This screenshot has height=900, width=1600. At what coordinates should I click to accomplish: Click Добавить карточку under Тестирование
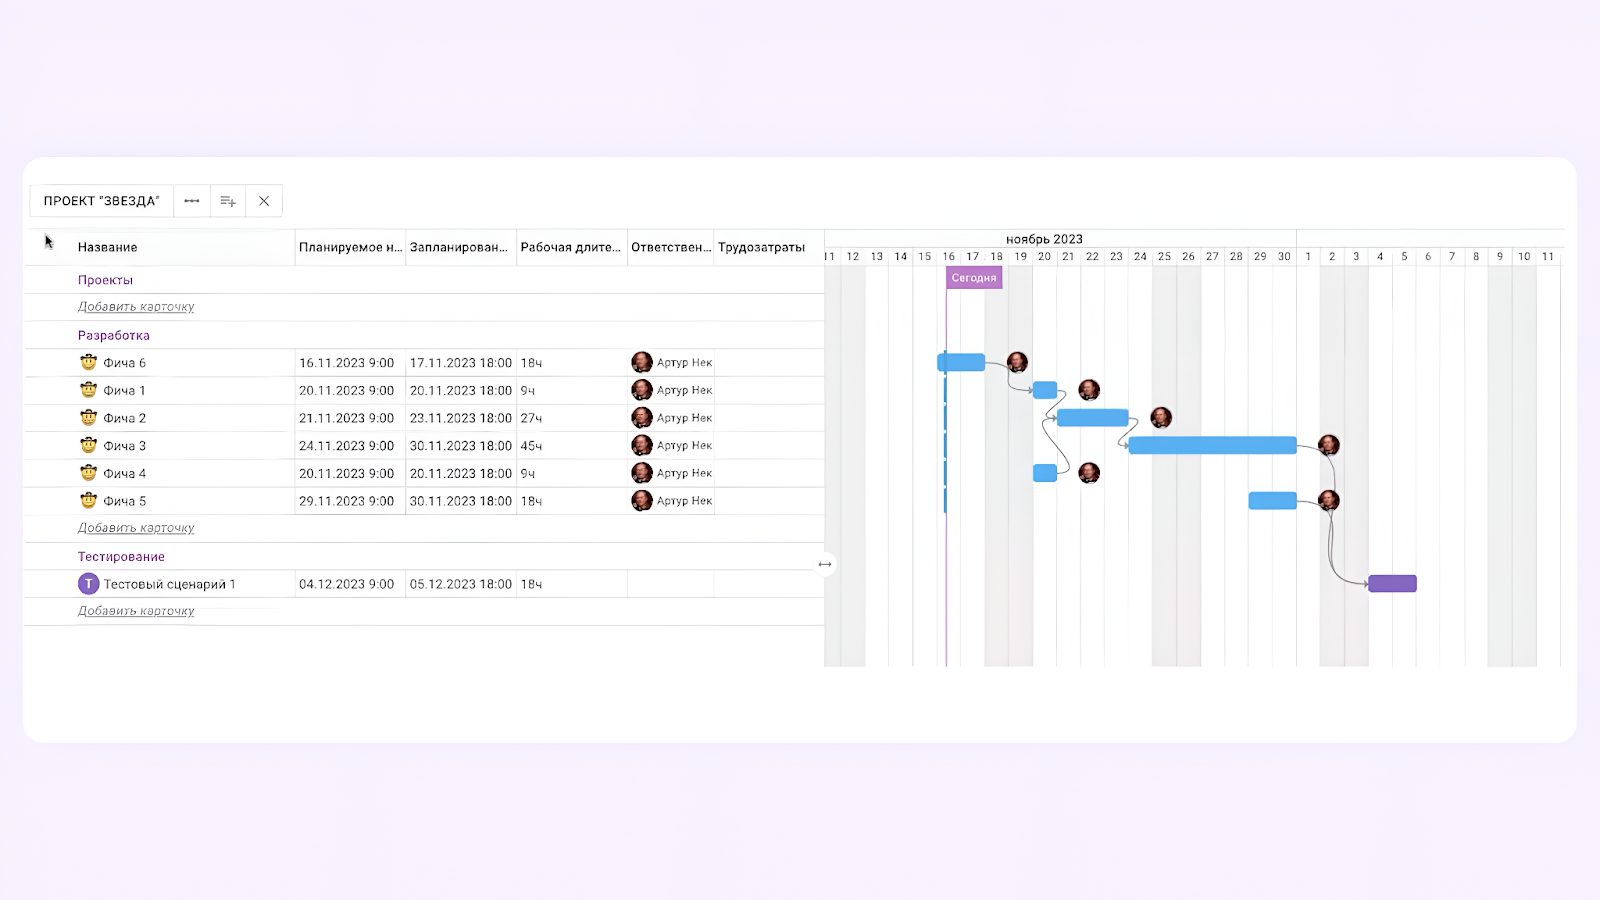136,611
